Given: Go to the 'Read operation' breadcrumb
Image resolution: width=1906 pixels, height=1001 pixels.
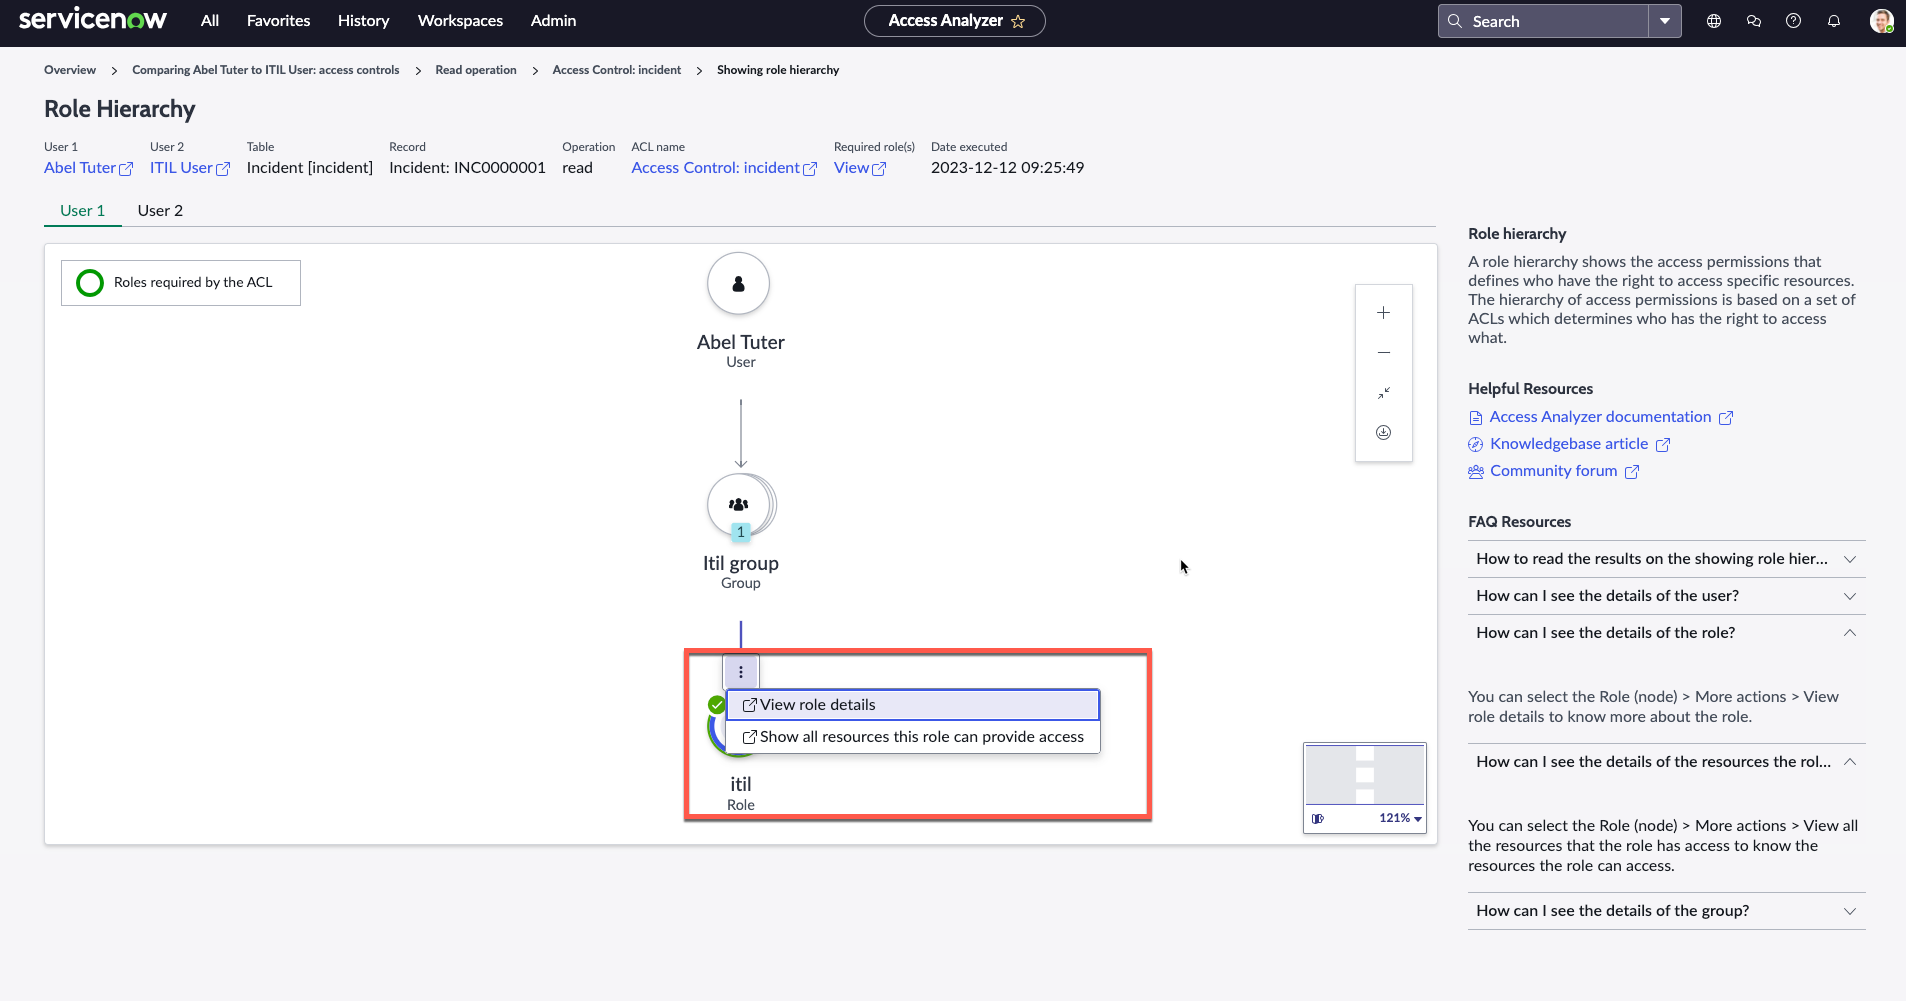Looking at the screenshot, I should (476, 70).
